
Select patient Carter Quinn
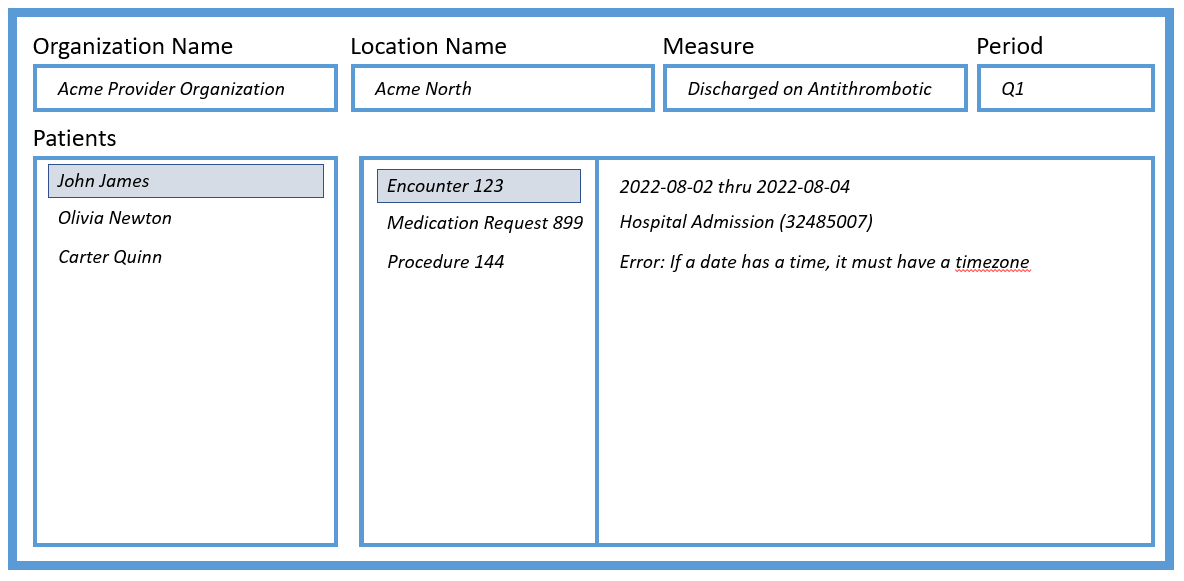pos(110,257)
